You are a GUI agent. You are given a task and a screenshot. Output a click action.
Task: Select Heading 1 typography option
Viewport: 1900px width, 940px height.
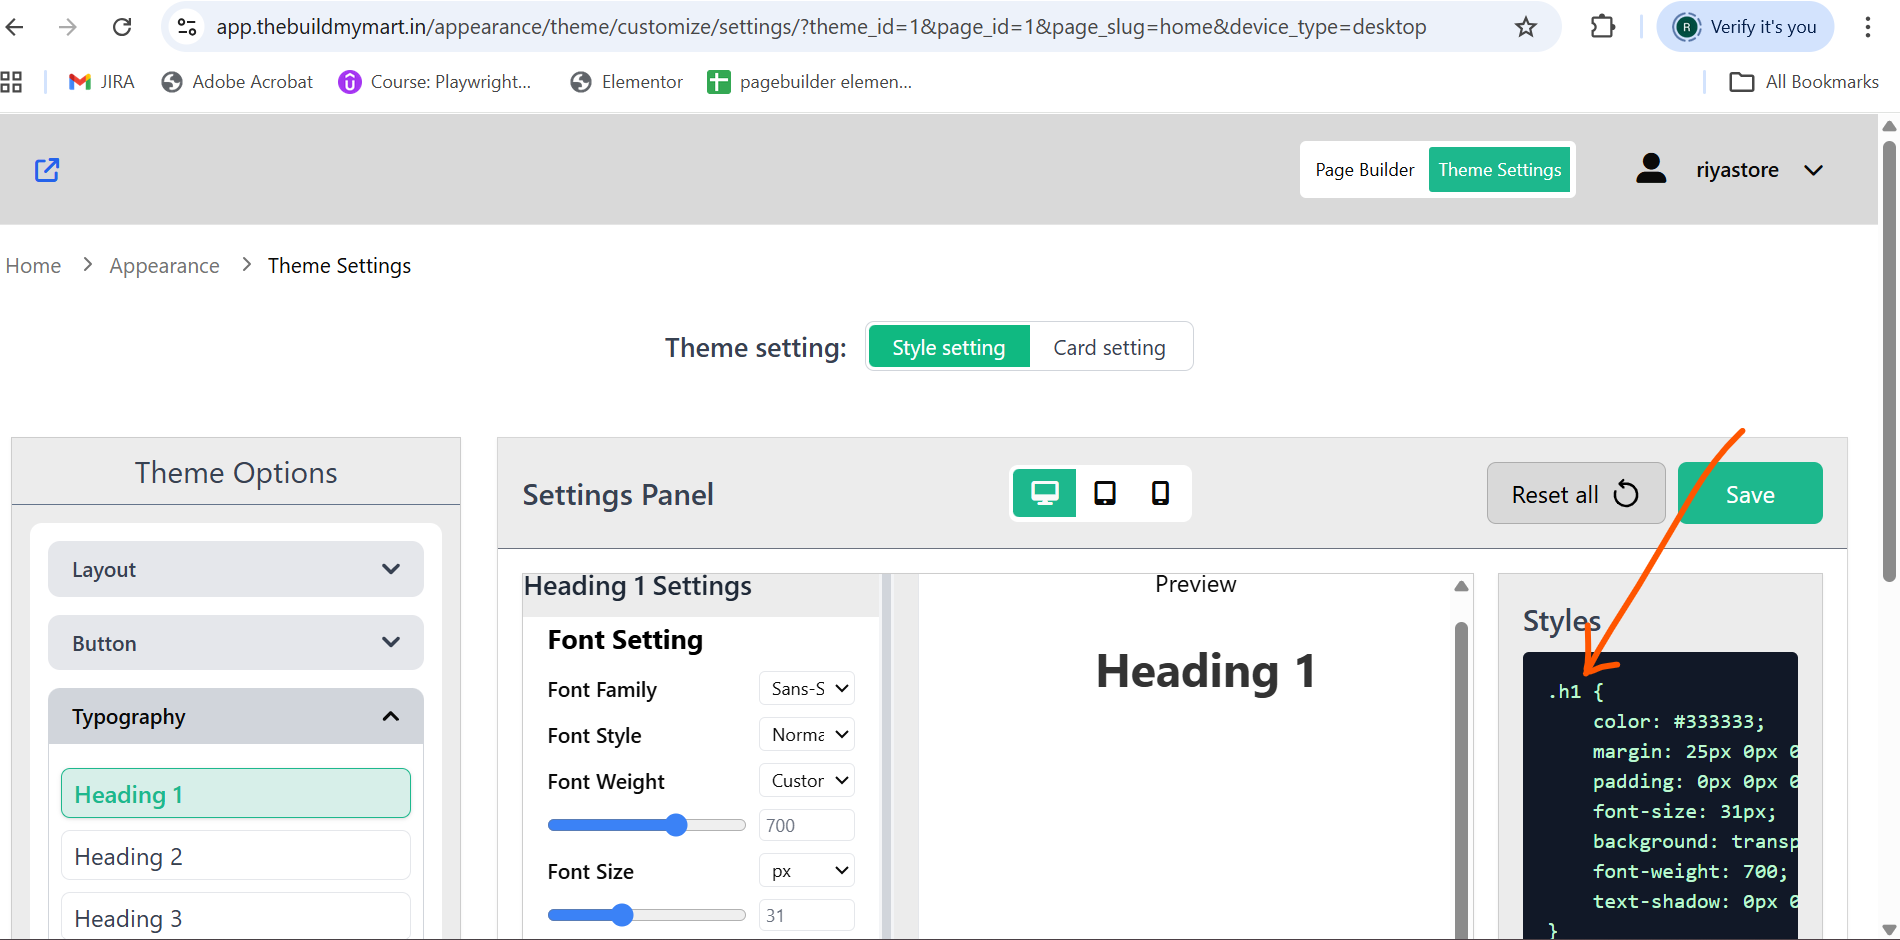point(236,793)
